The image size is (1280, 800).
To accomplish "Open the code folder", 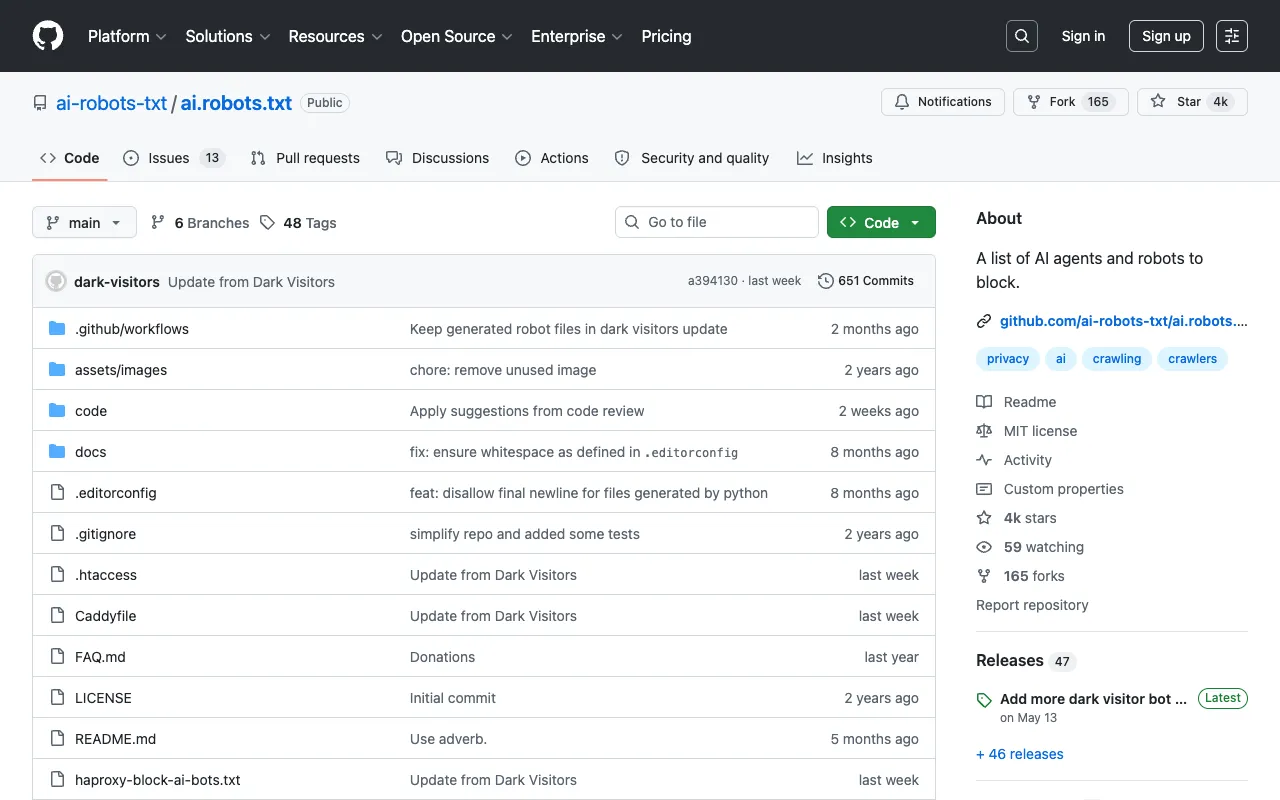I will click(x=91, y=411).
